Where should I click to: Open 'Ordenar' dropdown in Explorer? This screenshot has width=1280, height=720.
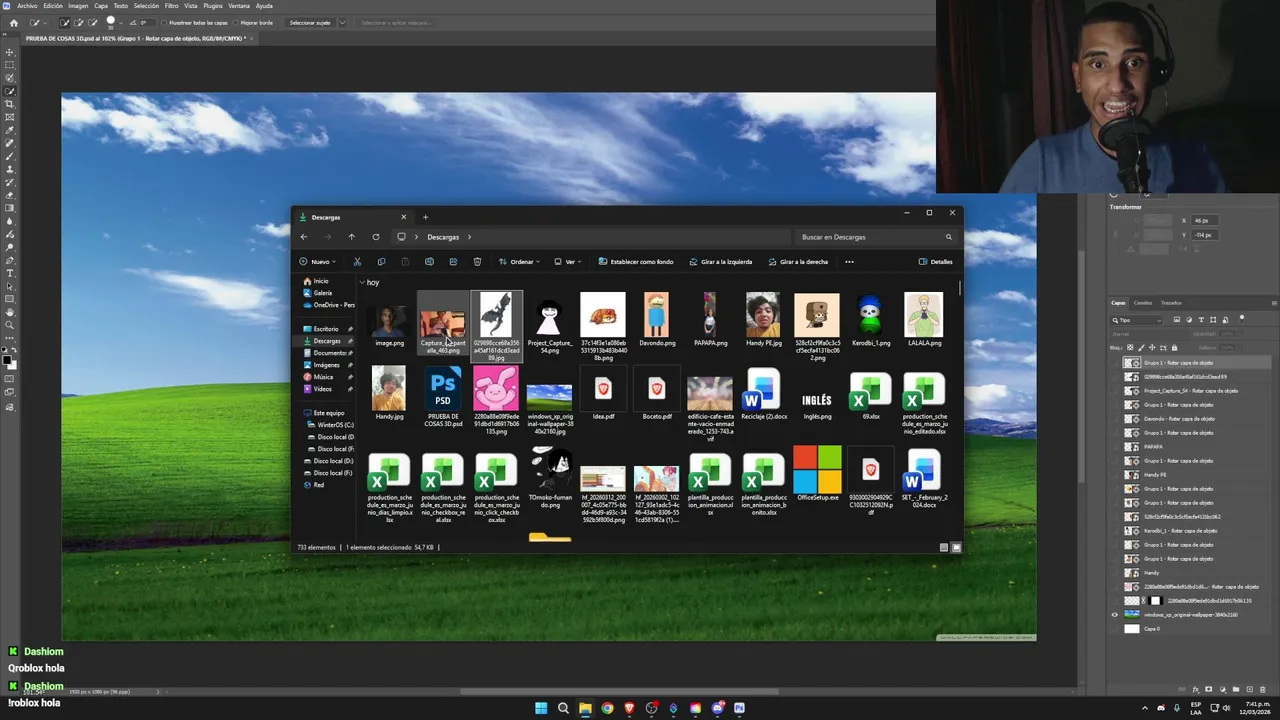point(519,262)
